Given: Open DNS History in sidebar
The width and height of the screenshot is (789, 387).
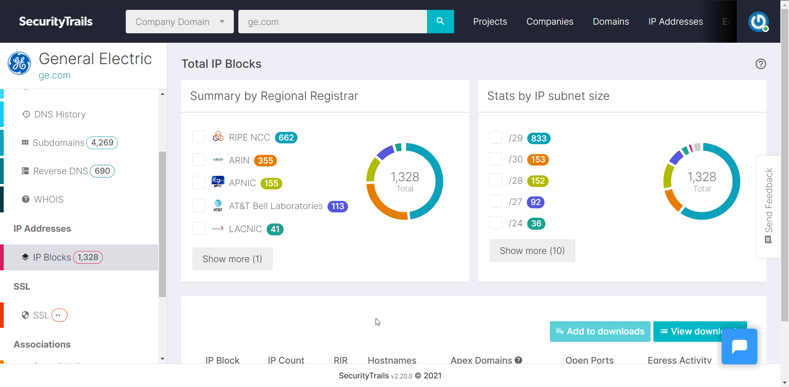Looking at the screenshot, I should point(54,114).
